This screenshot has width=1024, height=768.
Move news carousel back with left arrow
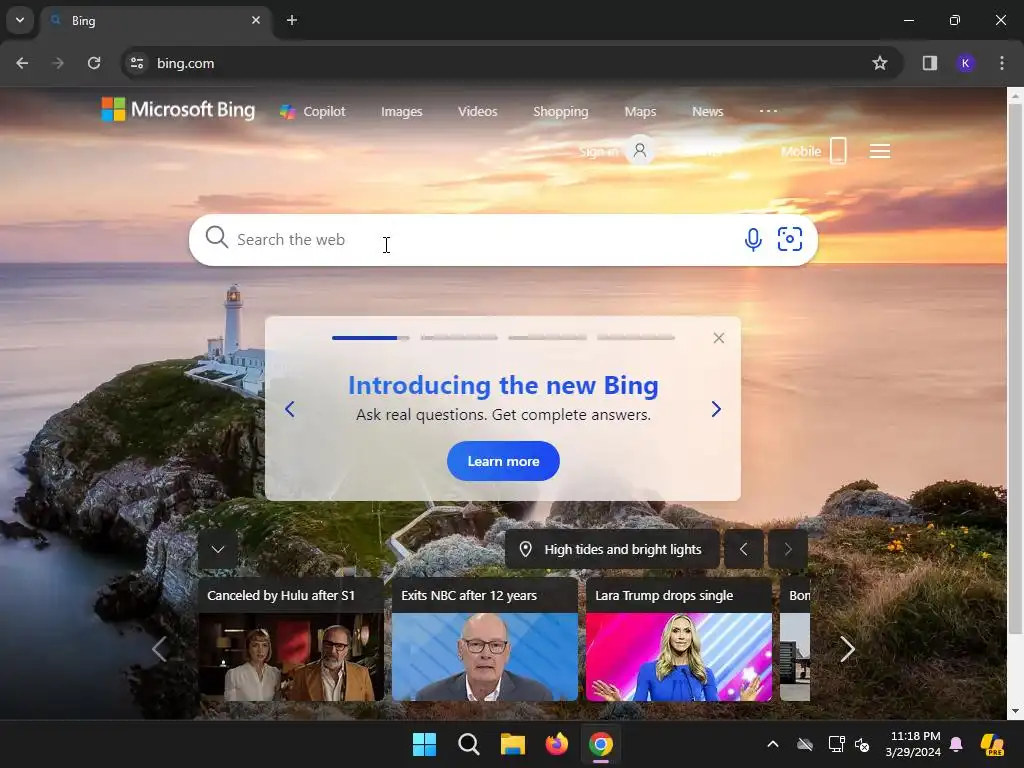pos(159,649)
